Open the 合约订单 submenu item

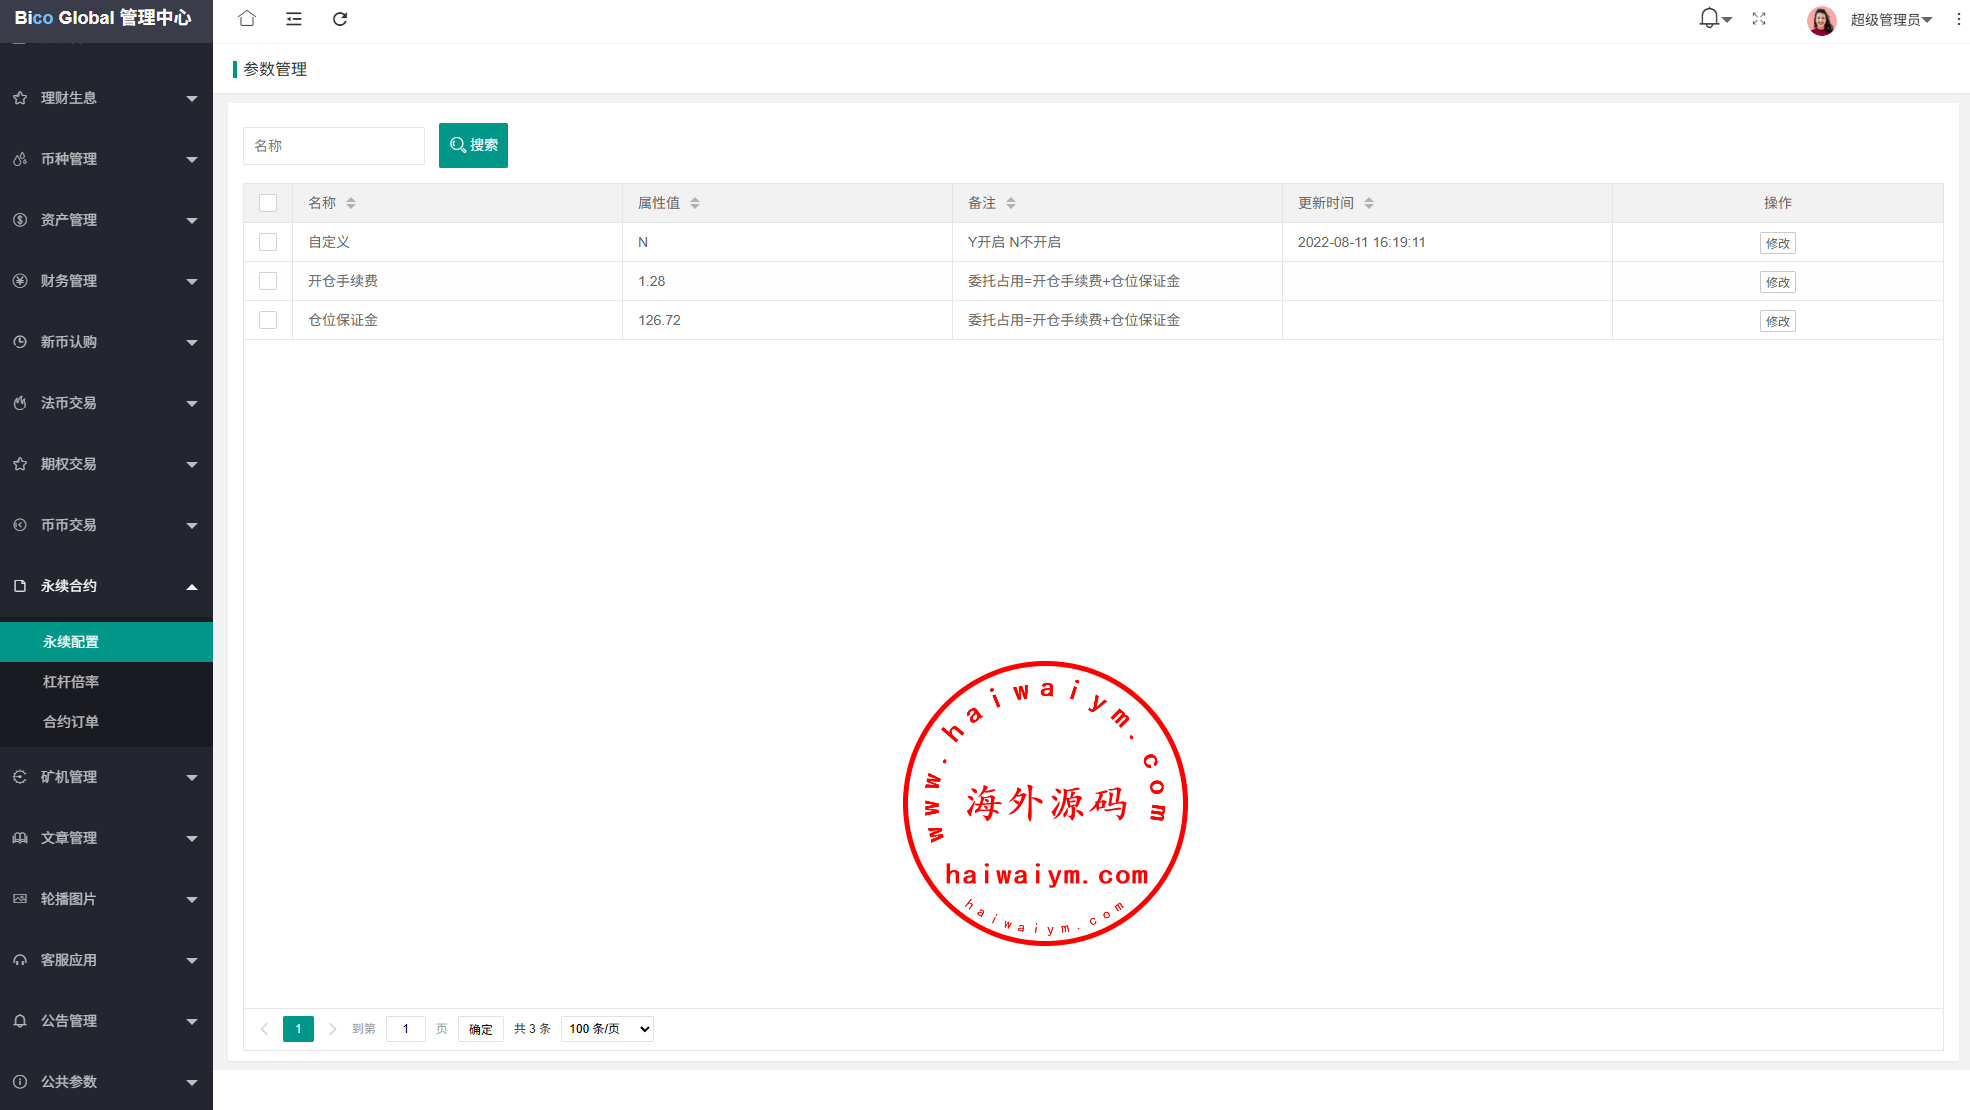click(71, 722)
